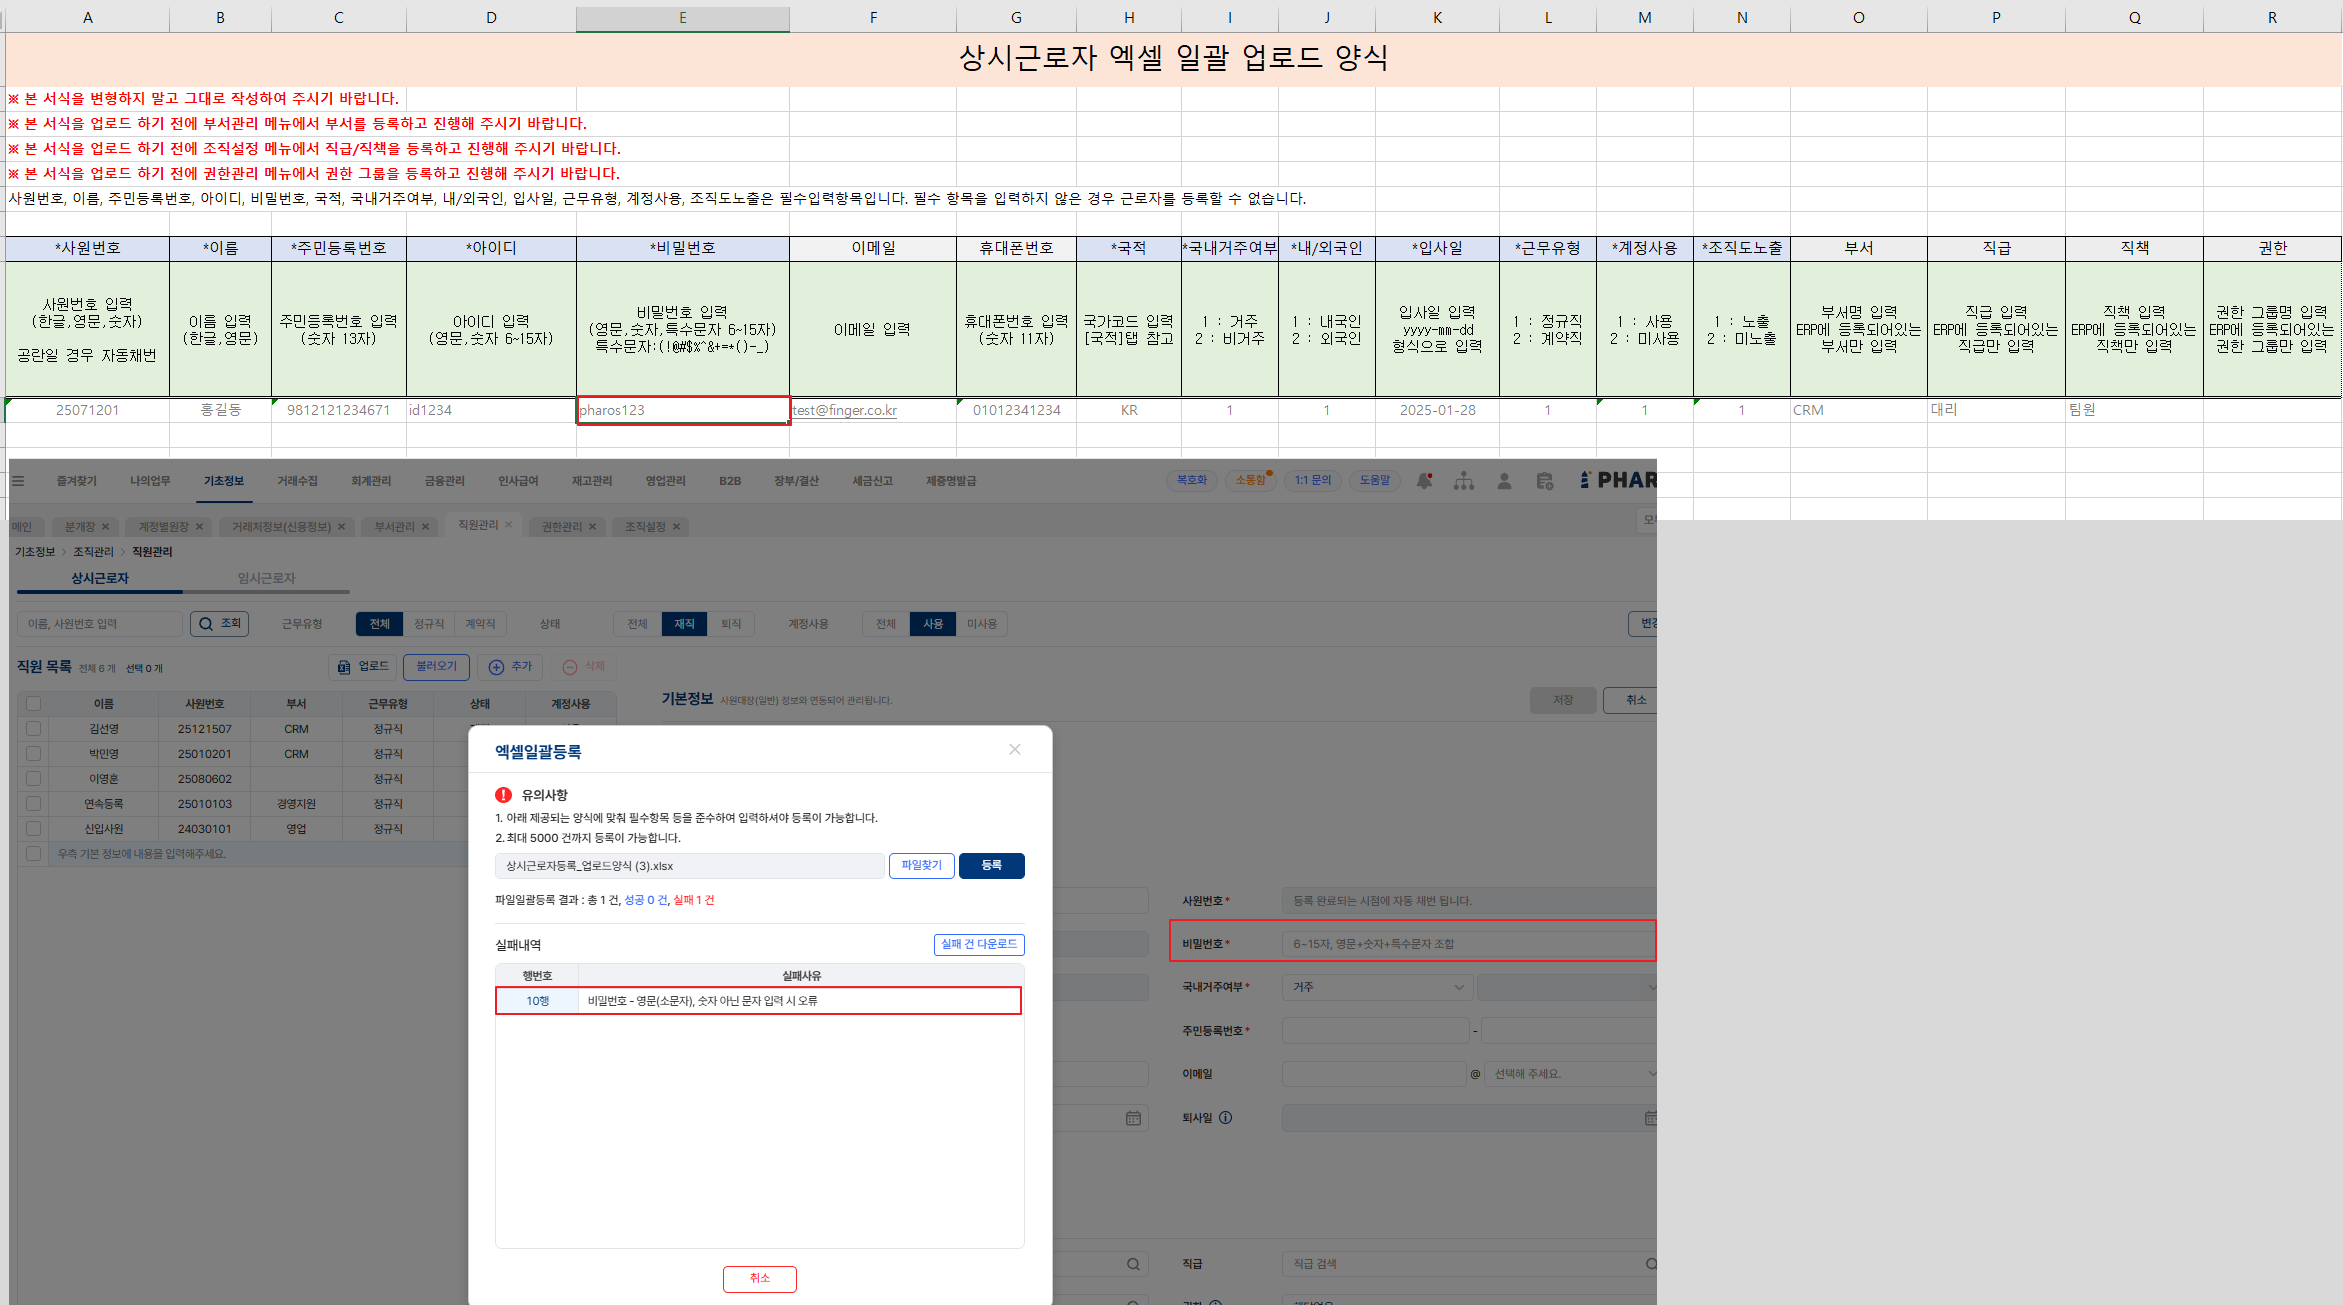This screenshot has width=2343, height=1305.
Task: Open the test@finger.co.kr email link
Action: [844, 411]
